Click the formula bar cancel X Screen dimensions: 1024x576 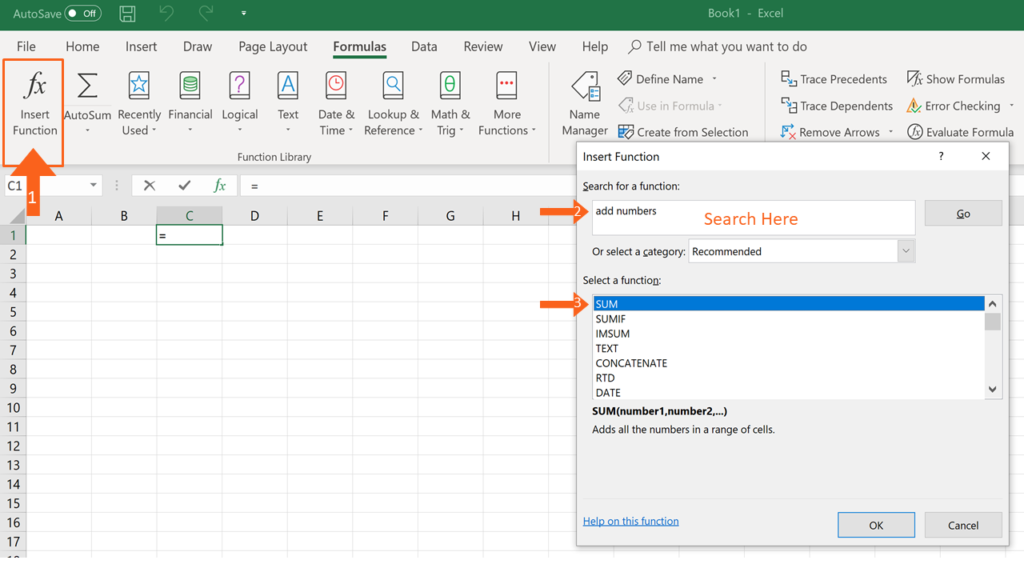[150, 185]
